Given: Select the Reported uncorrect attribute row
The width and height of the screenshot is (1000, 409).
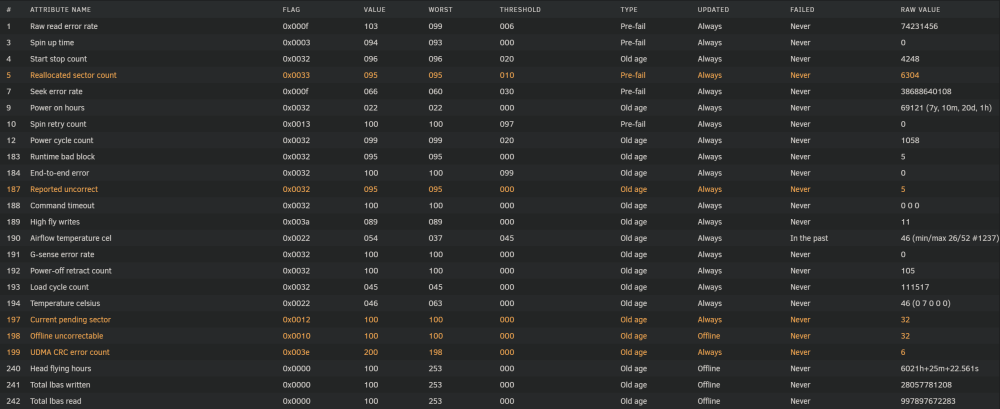Looking at the screenshot, I should 500,190.
